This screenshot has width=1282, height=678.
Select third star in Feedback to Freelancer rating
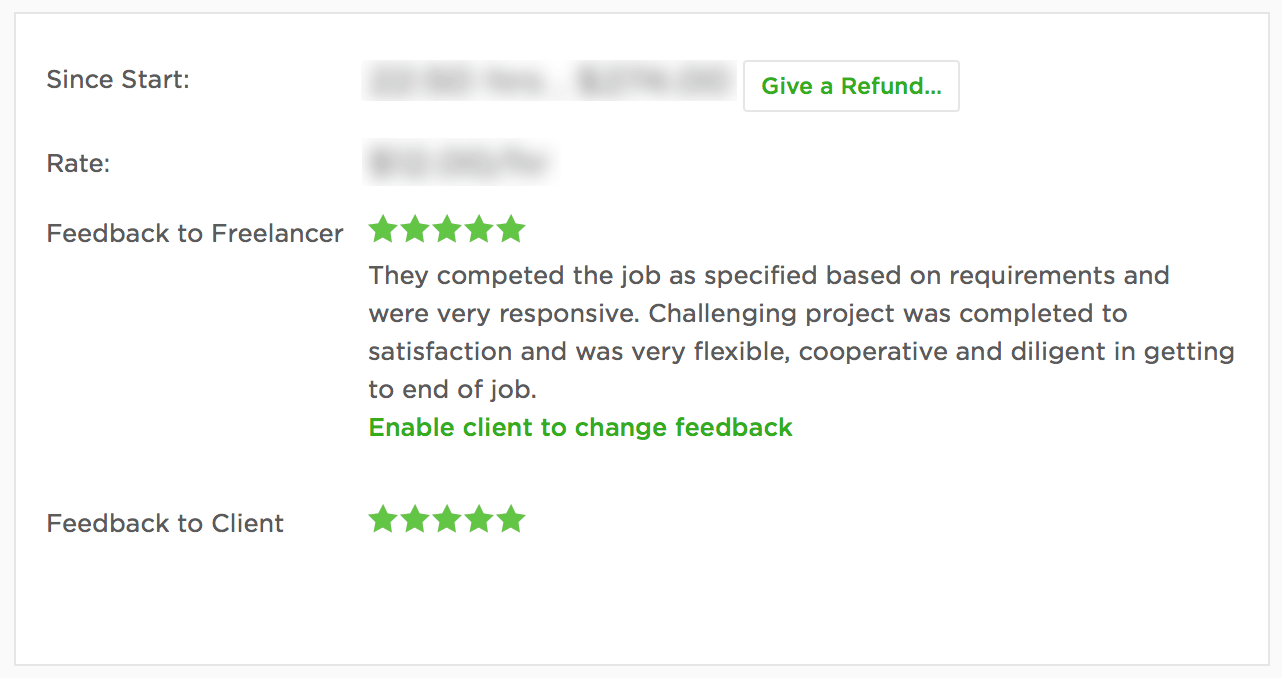coord(447,229)
